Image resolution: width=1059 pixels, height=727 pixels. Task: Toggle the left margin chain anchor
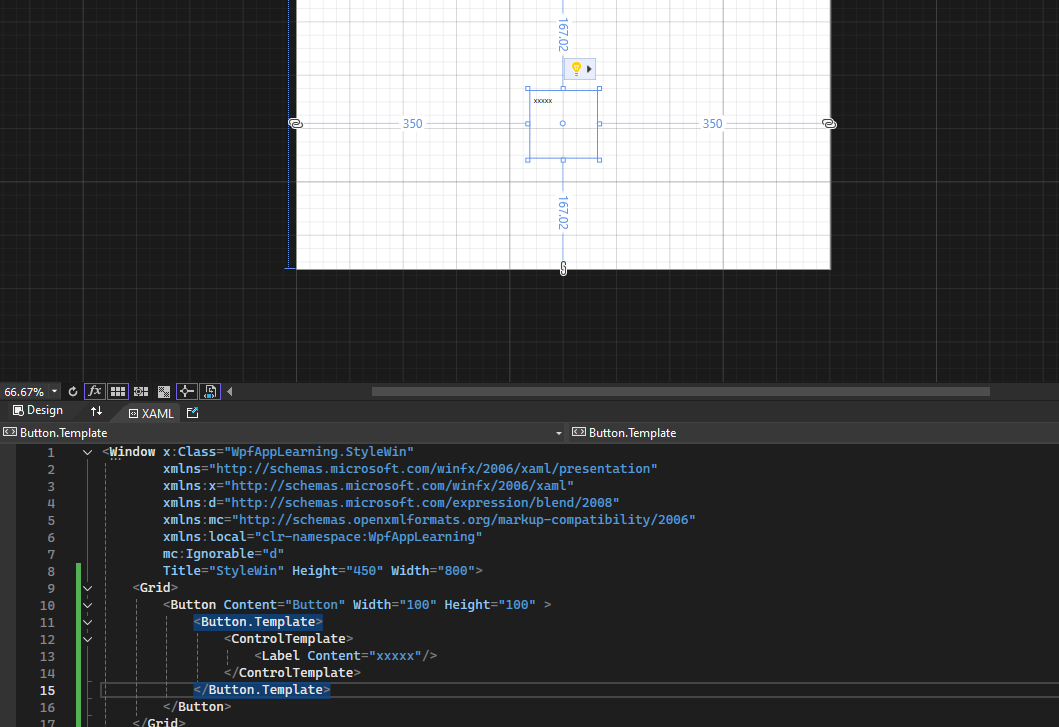click(x=295, y=124)
